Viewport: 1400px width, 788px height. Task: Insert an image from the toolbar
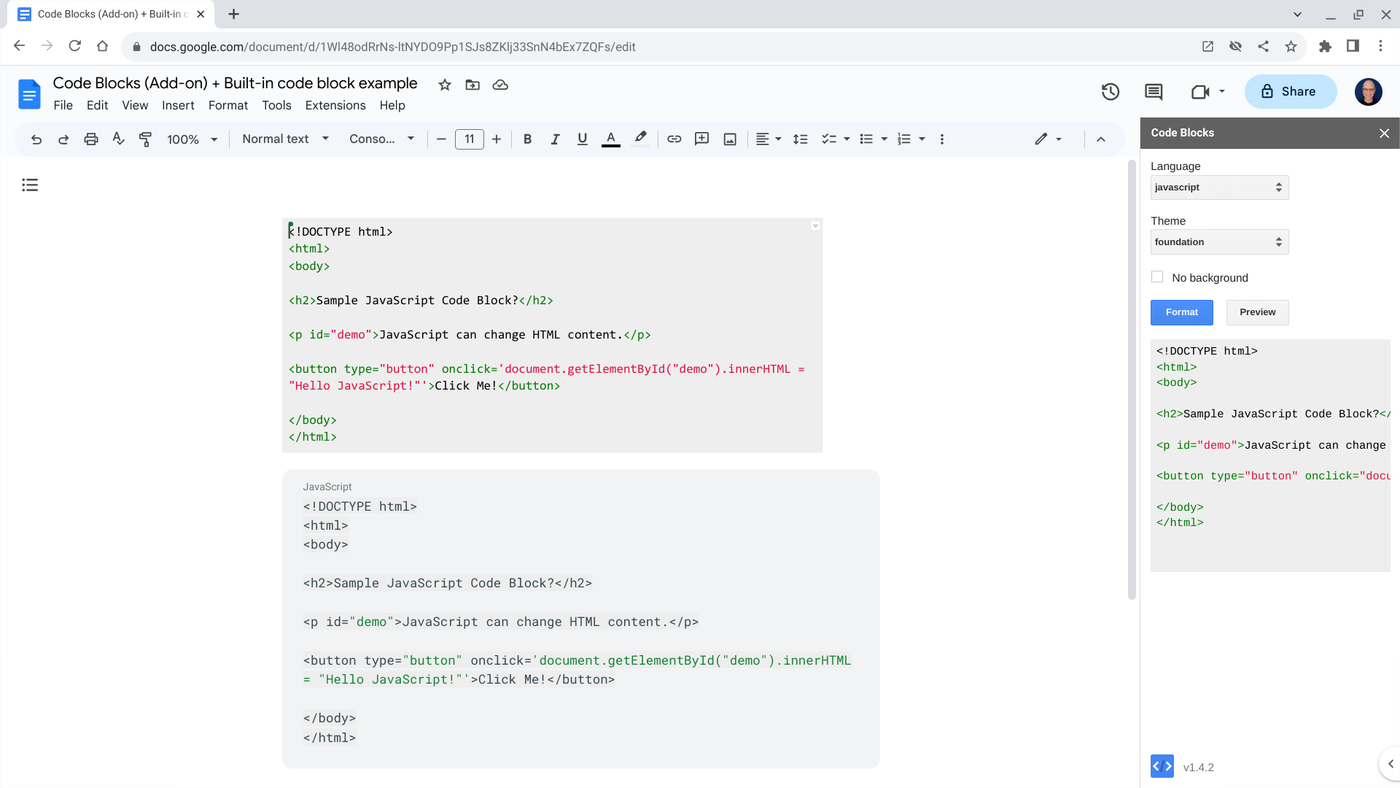click(x=729, y=139)
